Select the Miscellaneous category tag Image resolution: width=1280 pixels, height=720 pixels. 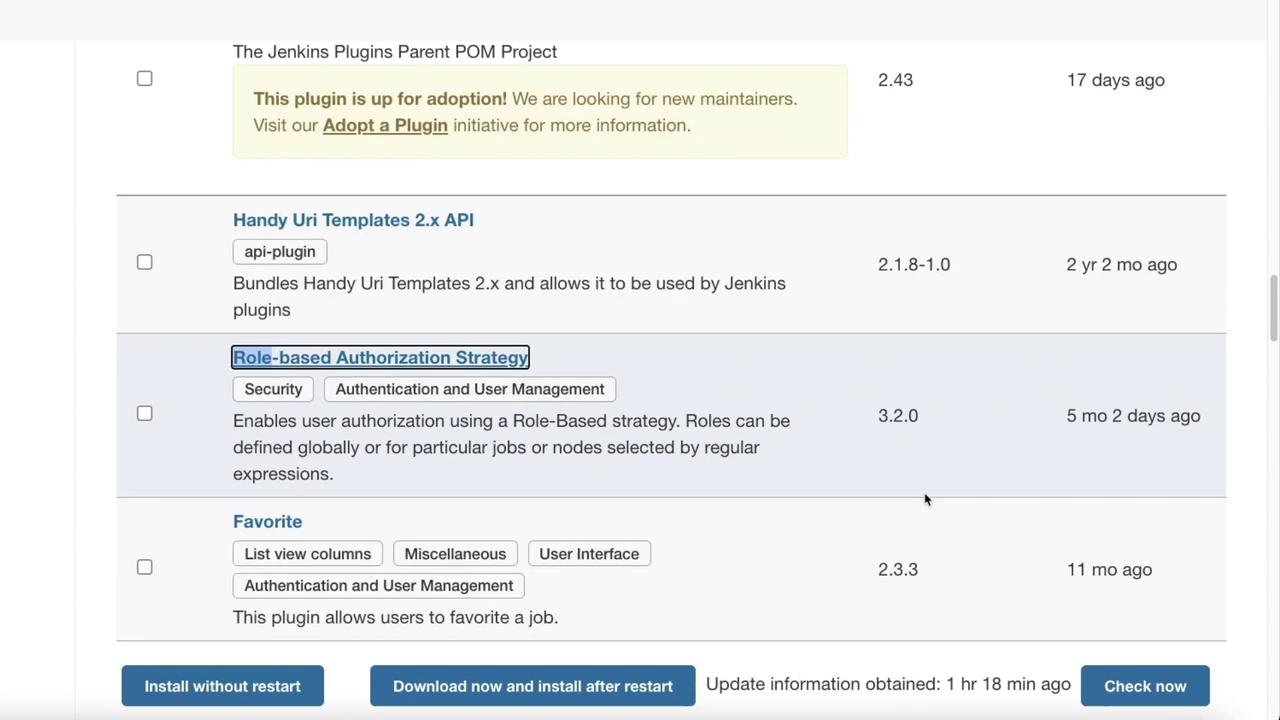pyautogui.click(x=455, y=554)
